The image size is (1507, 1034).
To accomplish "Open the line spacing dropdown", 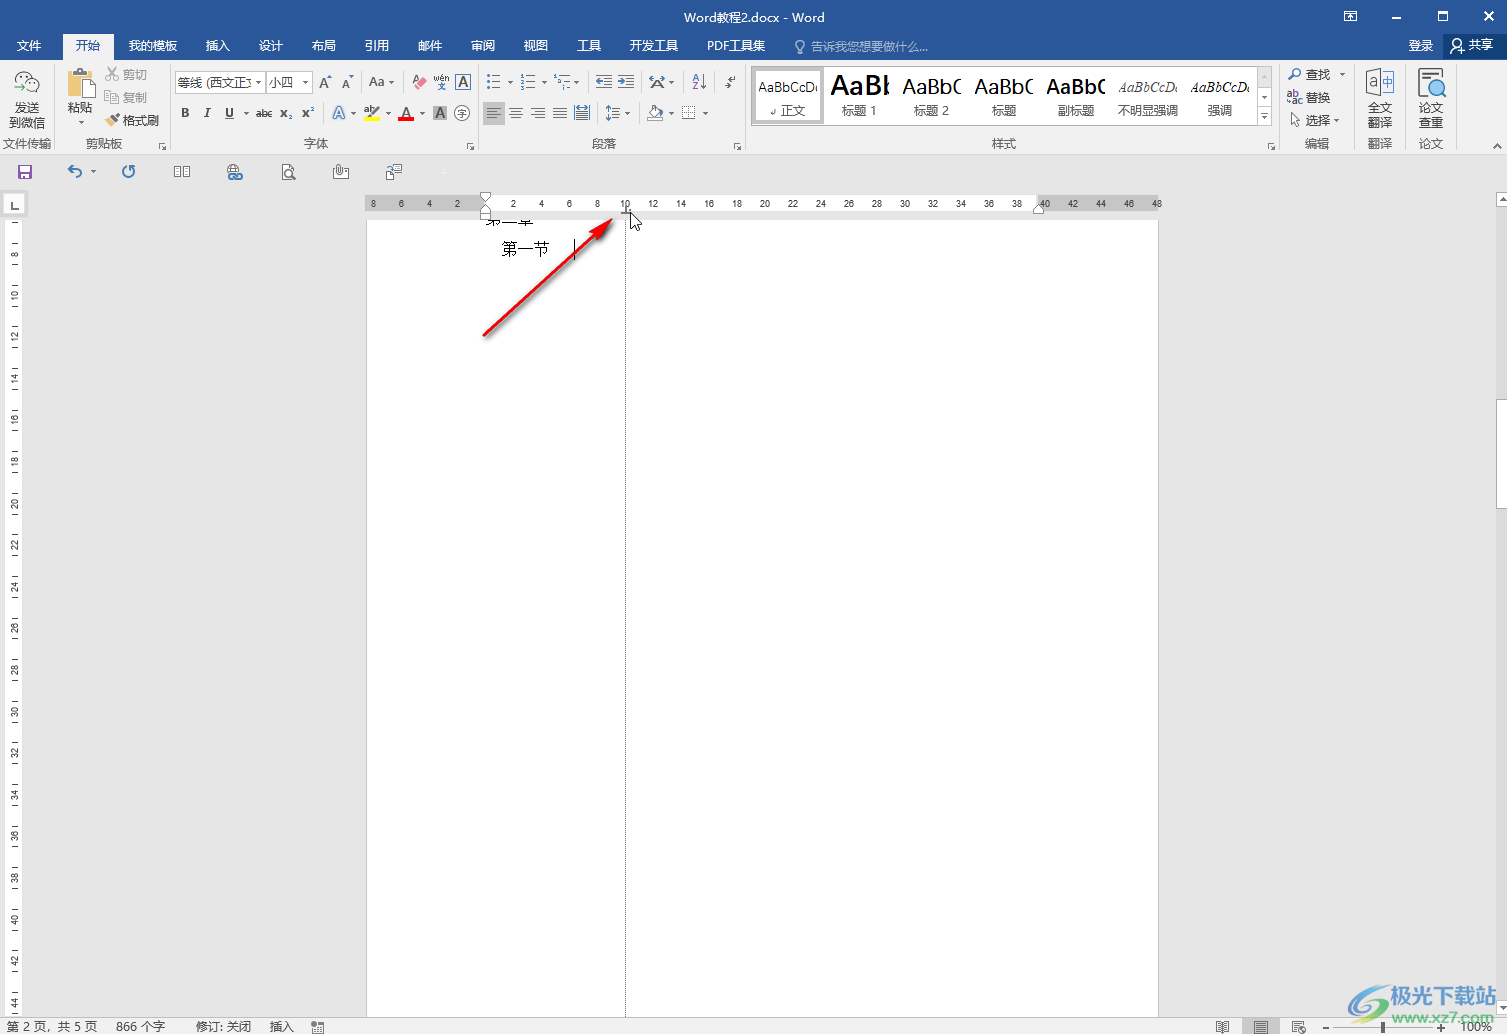I will [618, 113].
